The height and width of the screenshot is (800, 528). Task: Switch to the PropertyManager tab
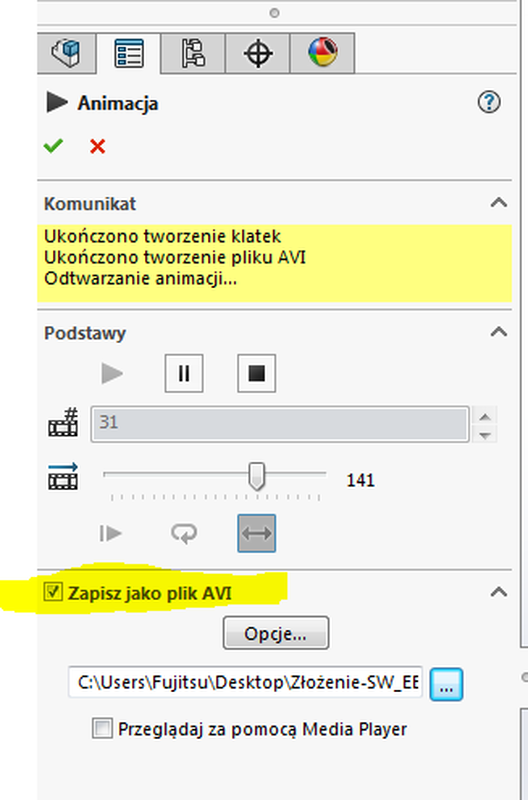(x=129, y=53)
